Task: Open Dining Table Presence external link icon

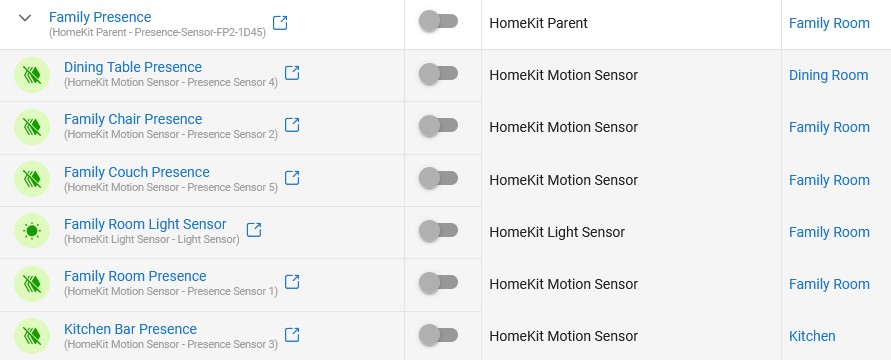Action: click(x=292, y=73)
